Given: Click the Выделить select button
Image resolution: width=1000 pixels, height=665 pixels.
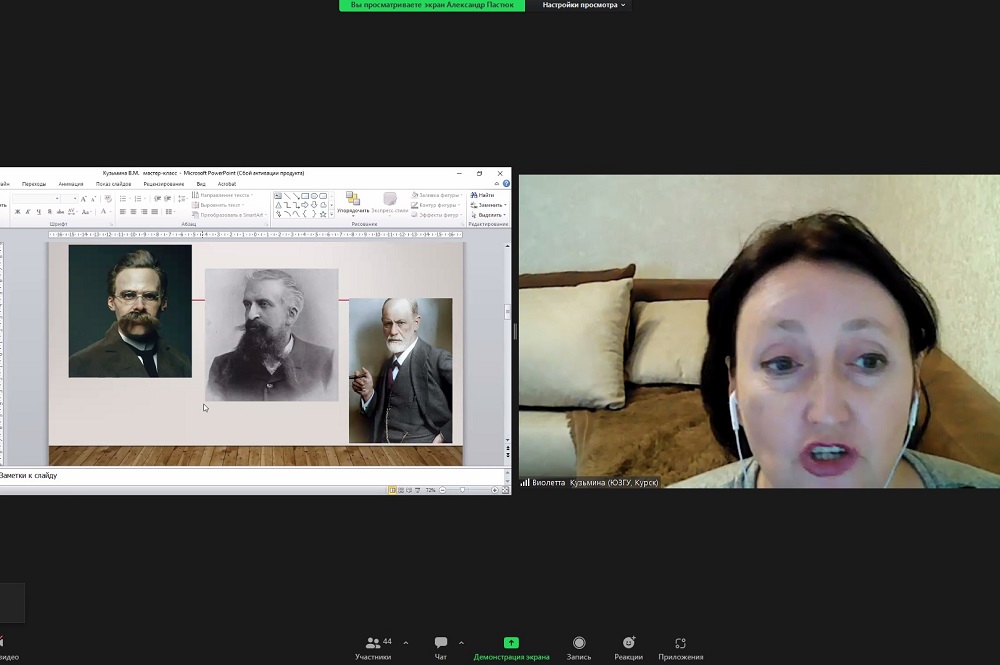Looking at the screenshot, I should [489, 215].
